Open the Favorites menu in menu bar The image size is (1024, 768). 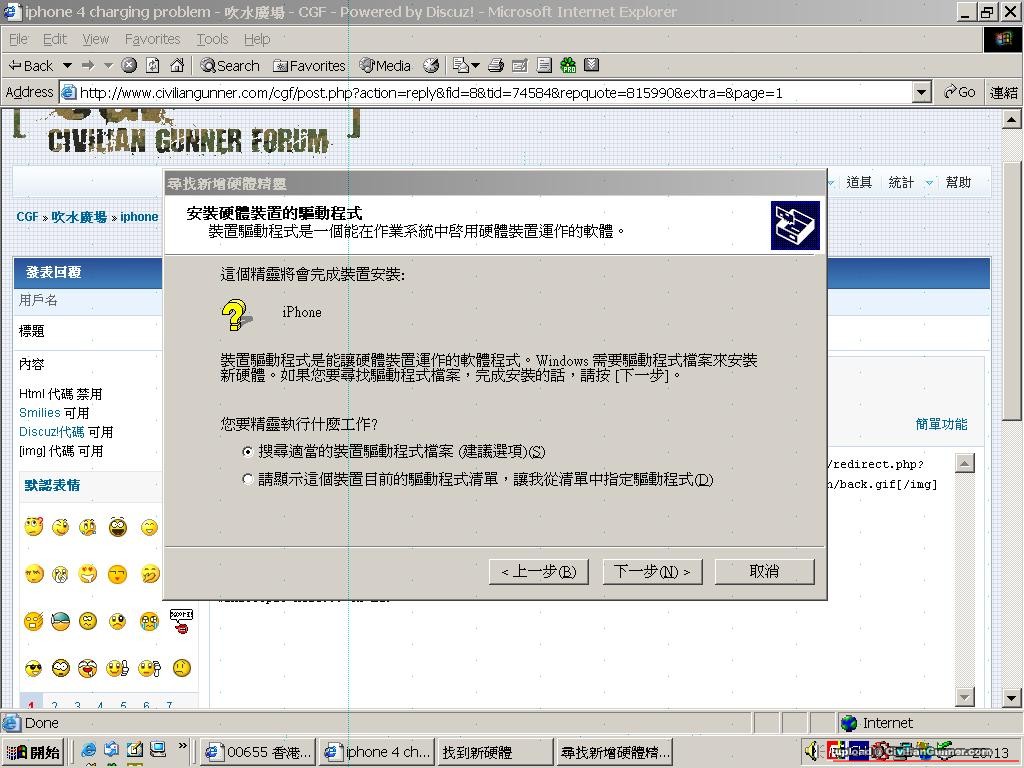[x=152, y=39]
